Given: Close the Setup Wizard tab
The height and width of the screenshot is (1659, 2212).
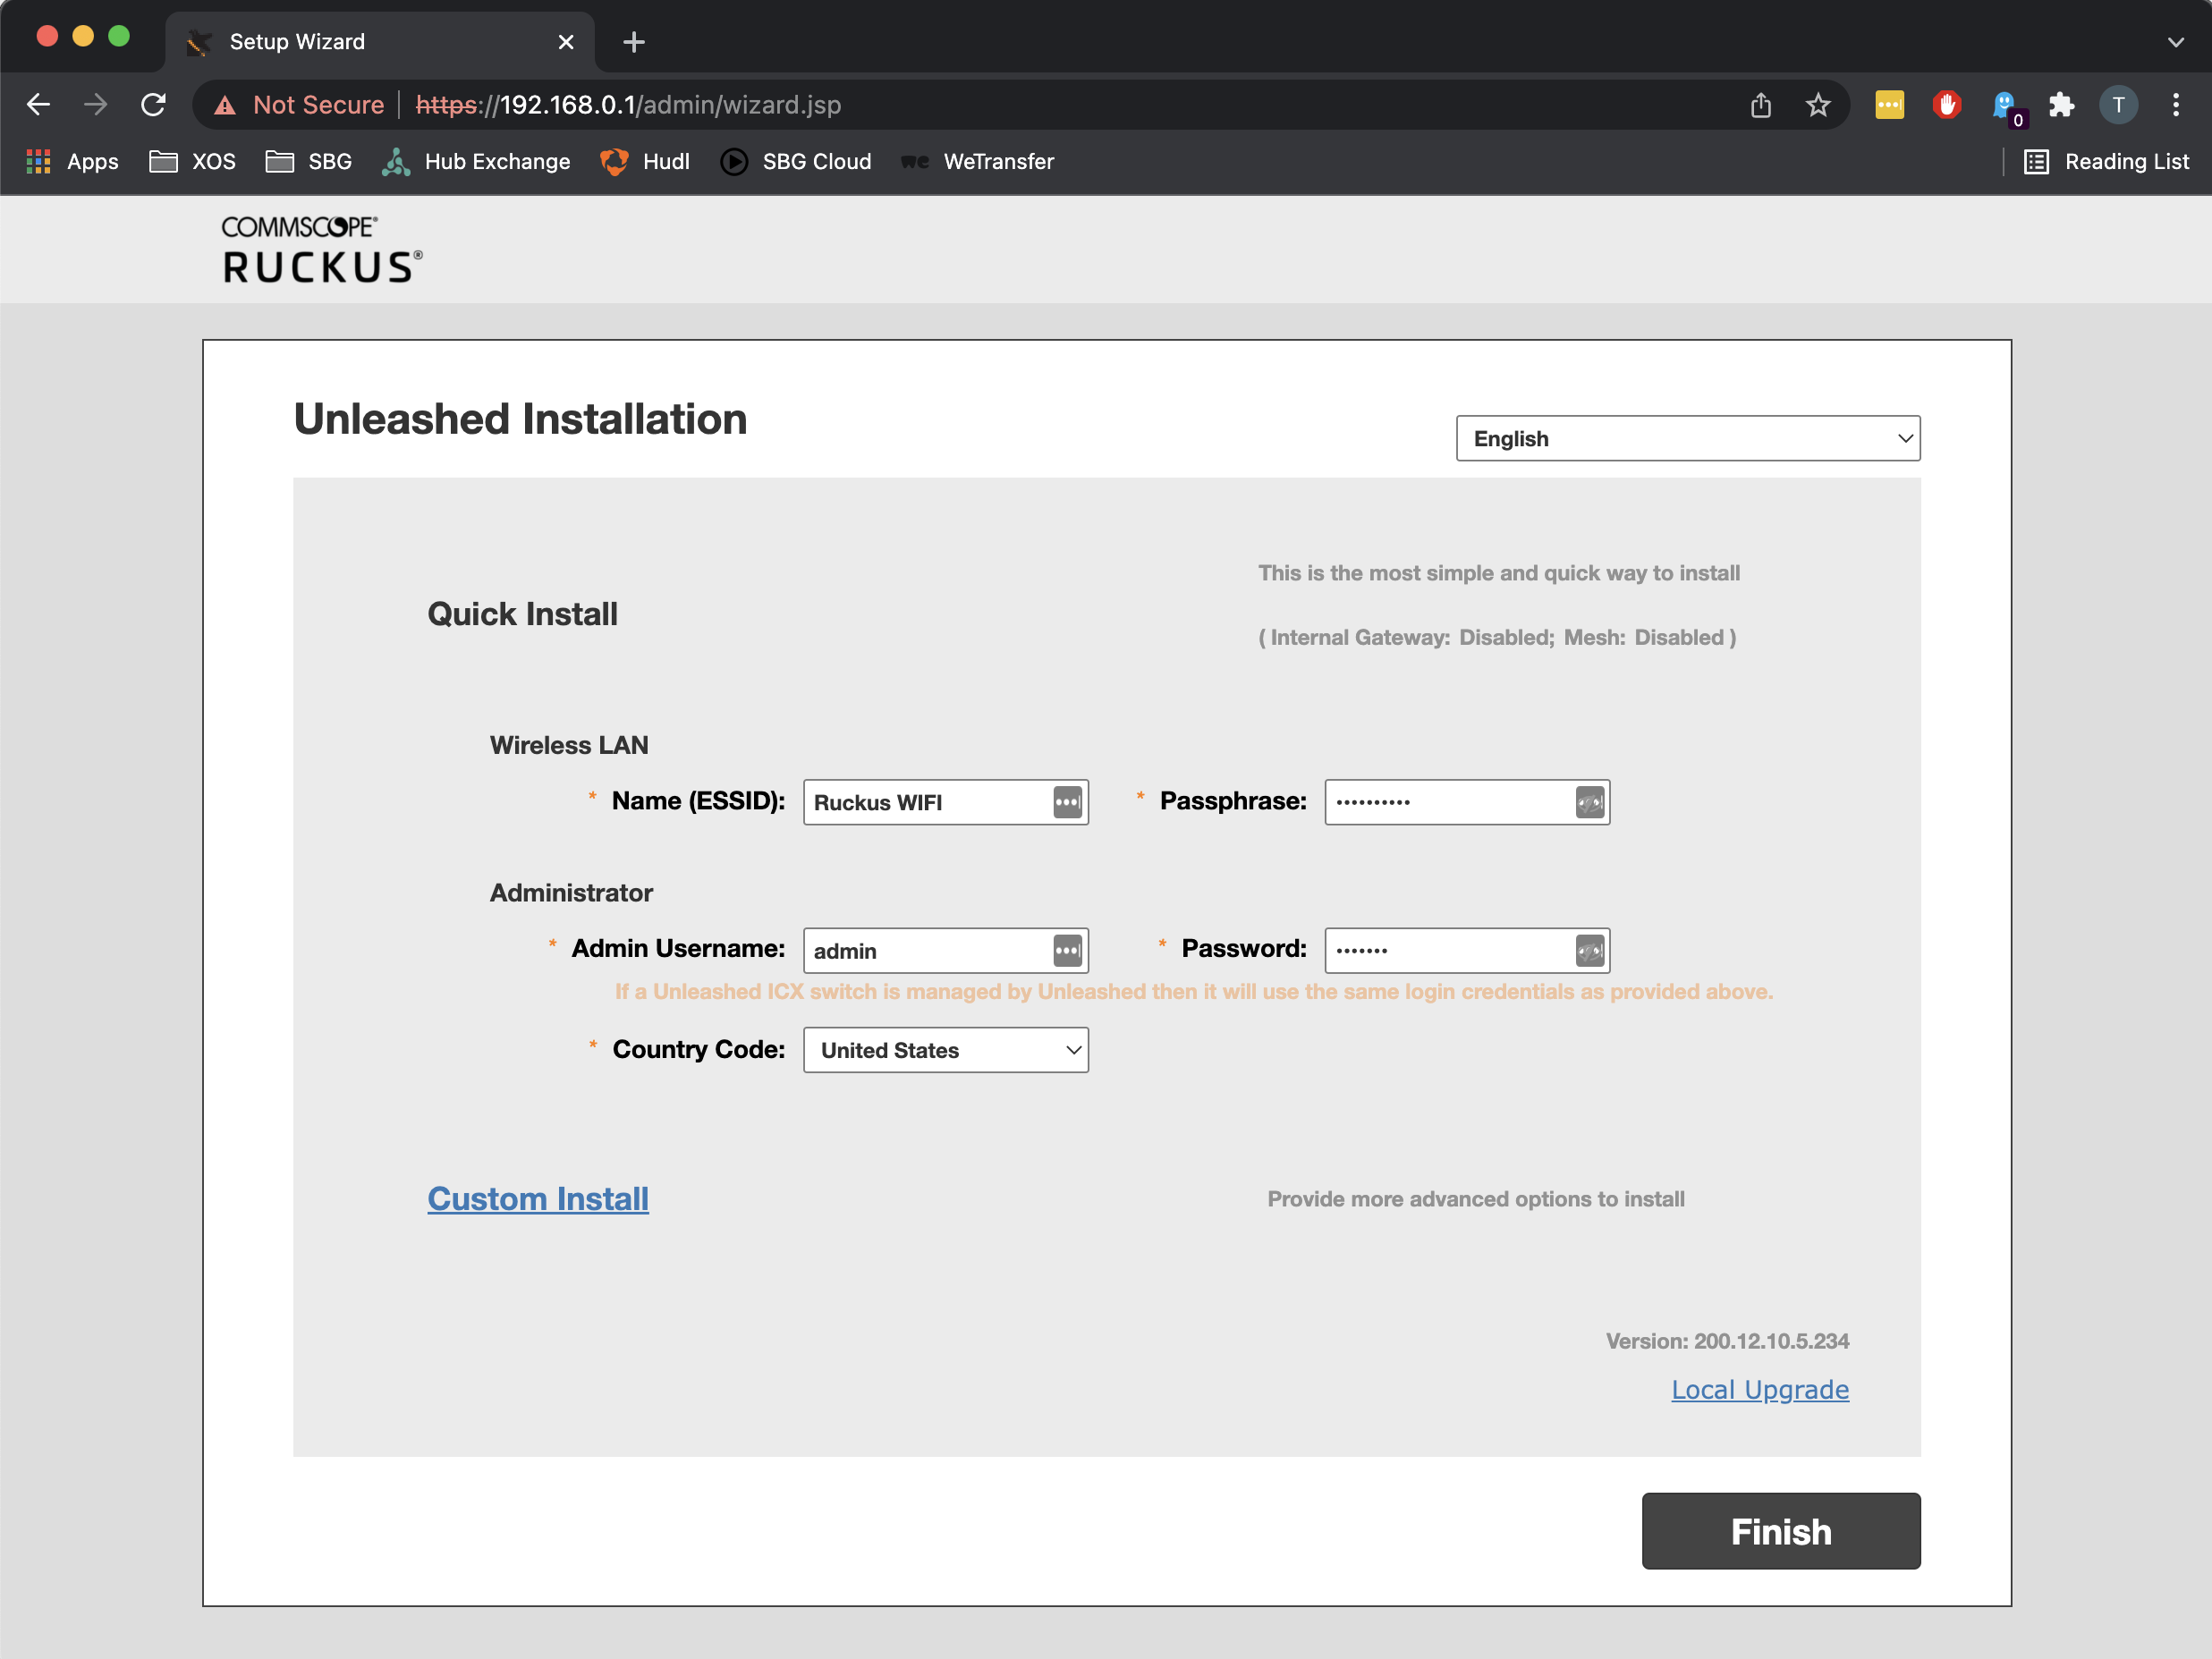Looking at the screenshot, I should [x=566, y=42].
